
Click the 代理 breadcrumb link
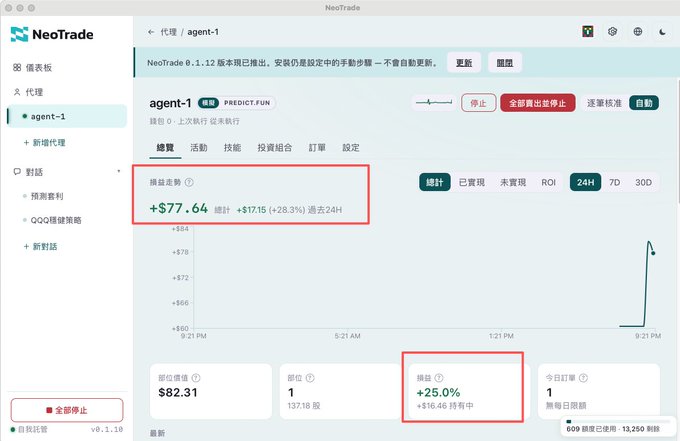tap(169, 32)
